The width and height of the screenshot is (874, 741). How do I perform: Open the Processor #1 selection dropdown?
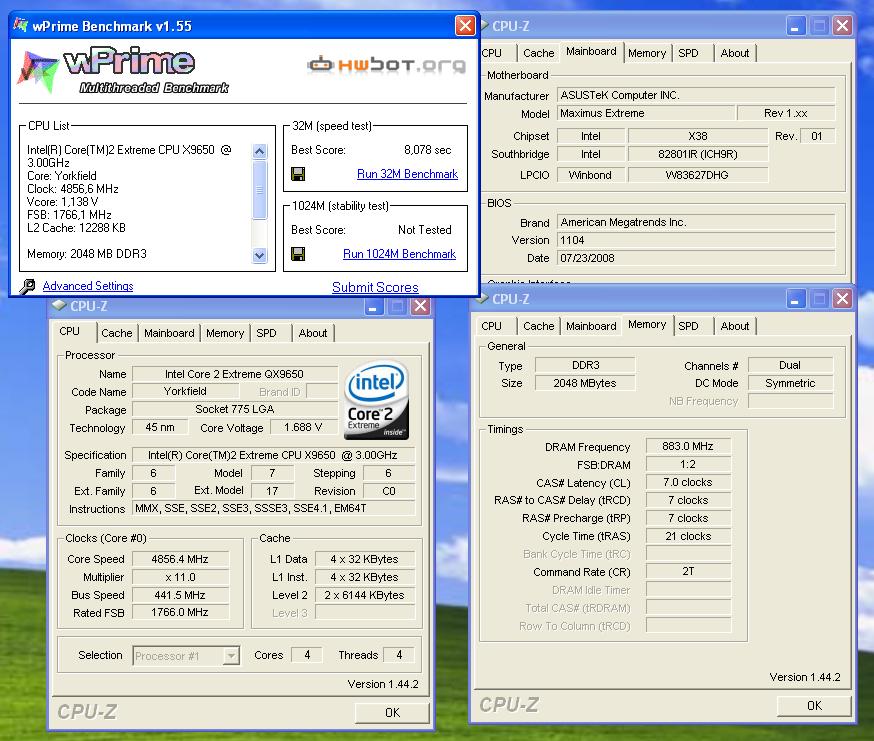(x=231, y=656)
